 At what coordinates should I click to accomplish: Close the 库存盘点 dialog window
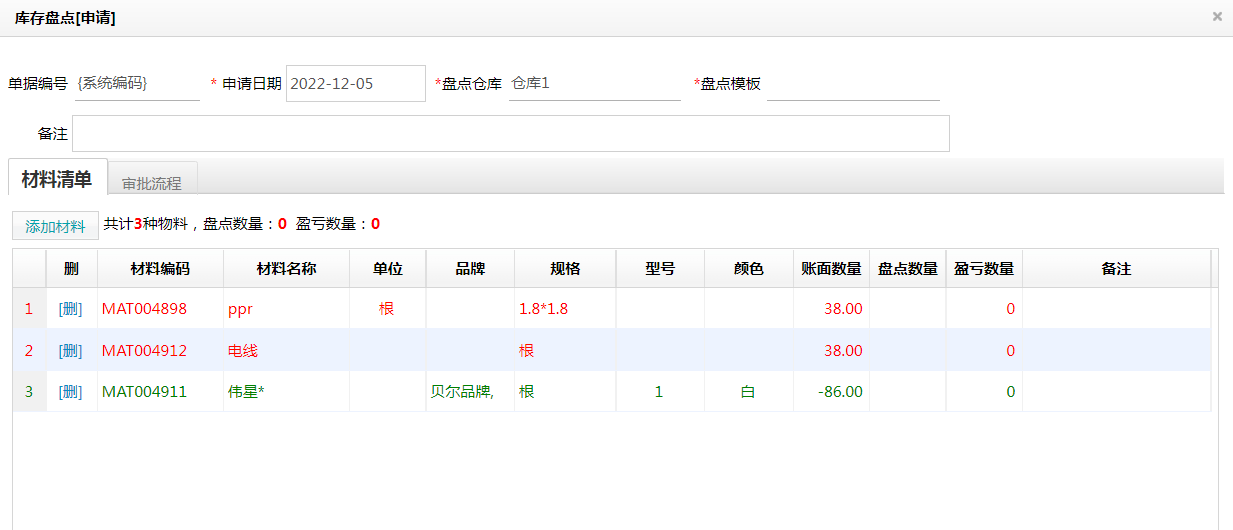1217,16
